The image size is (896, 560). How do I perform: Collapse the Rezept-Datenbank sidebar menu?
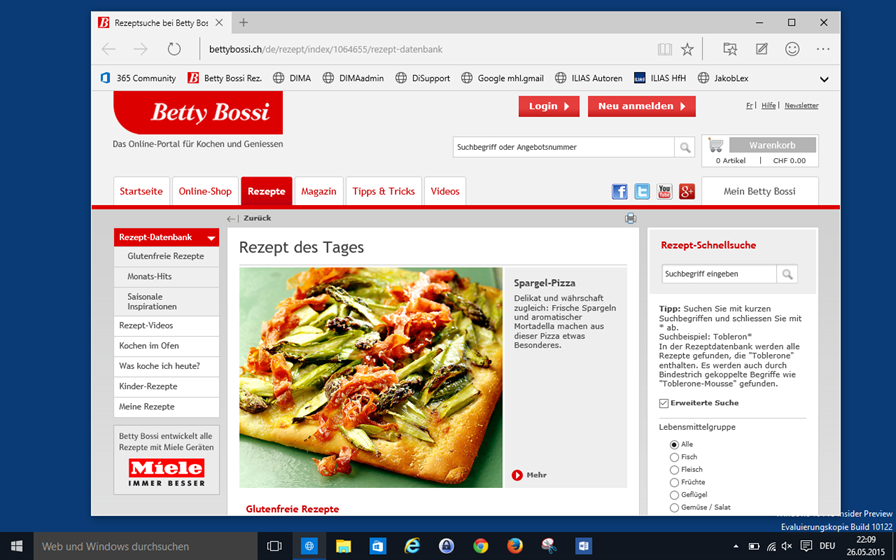point(211,238)
